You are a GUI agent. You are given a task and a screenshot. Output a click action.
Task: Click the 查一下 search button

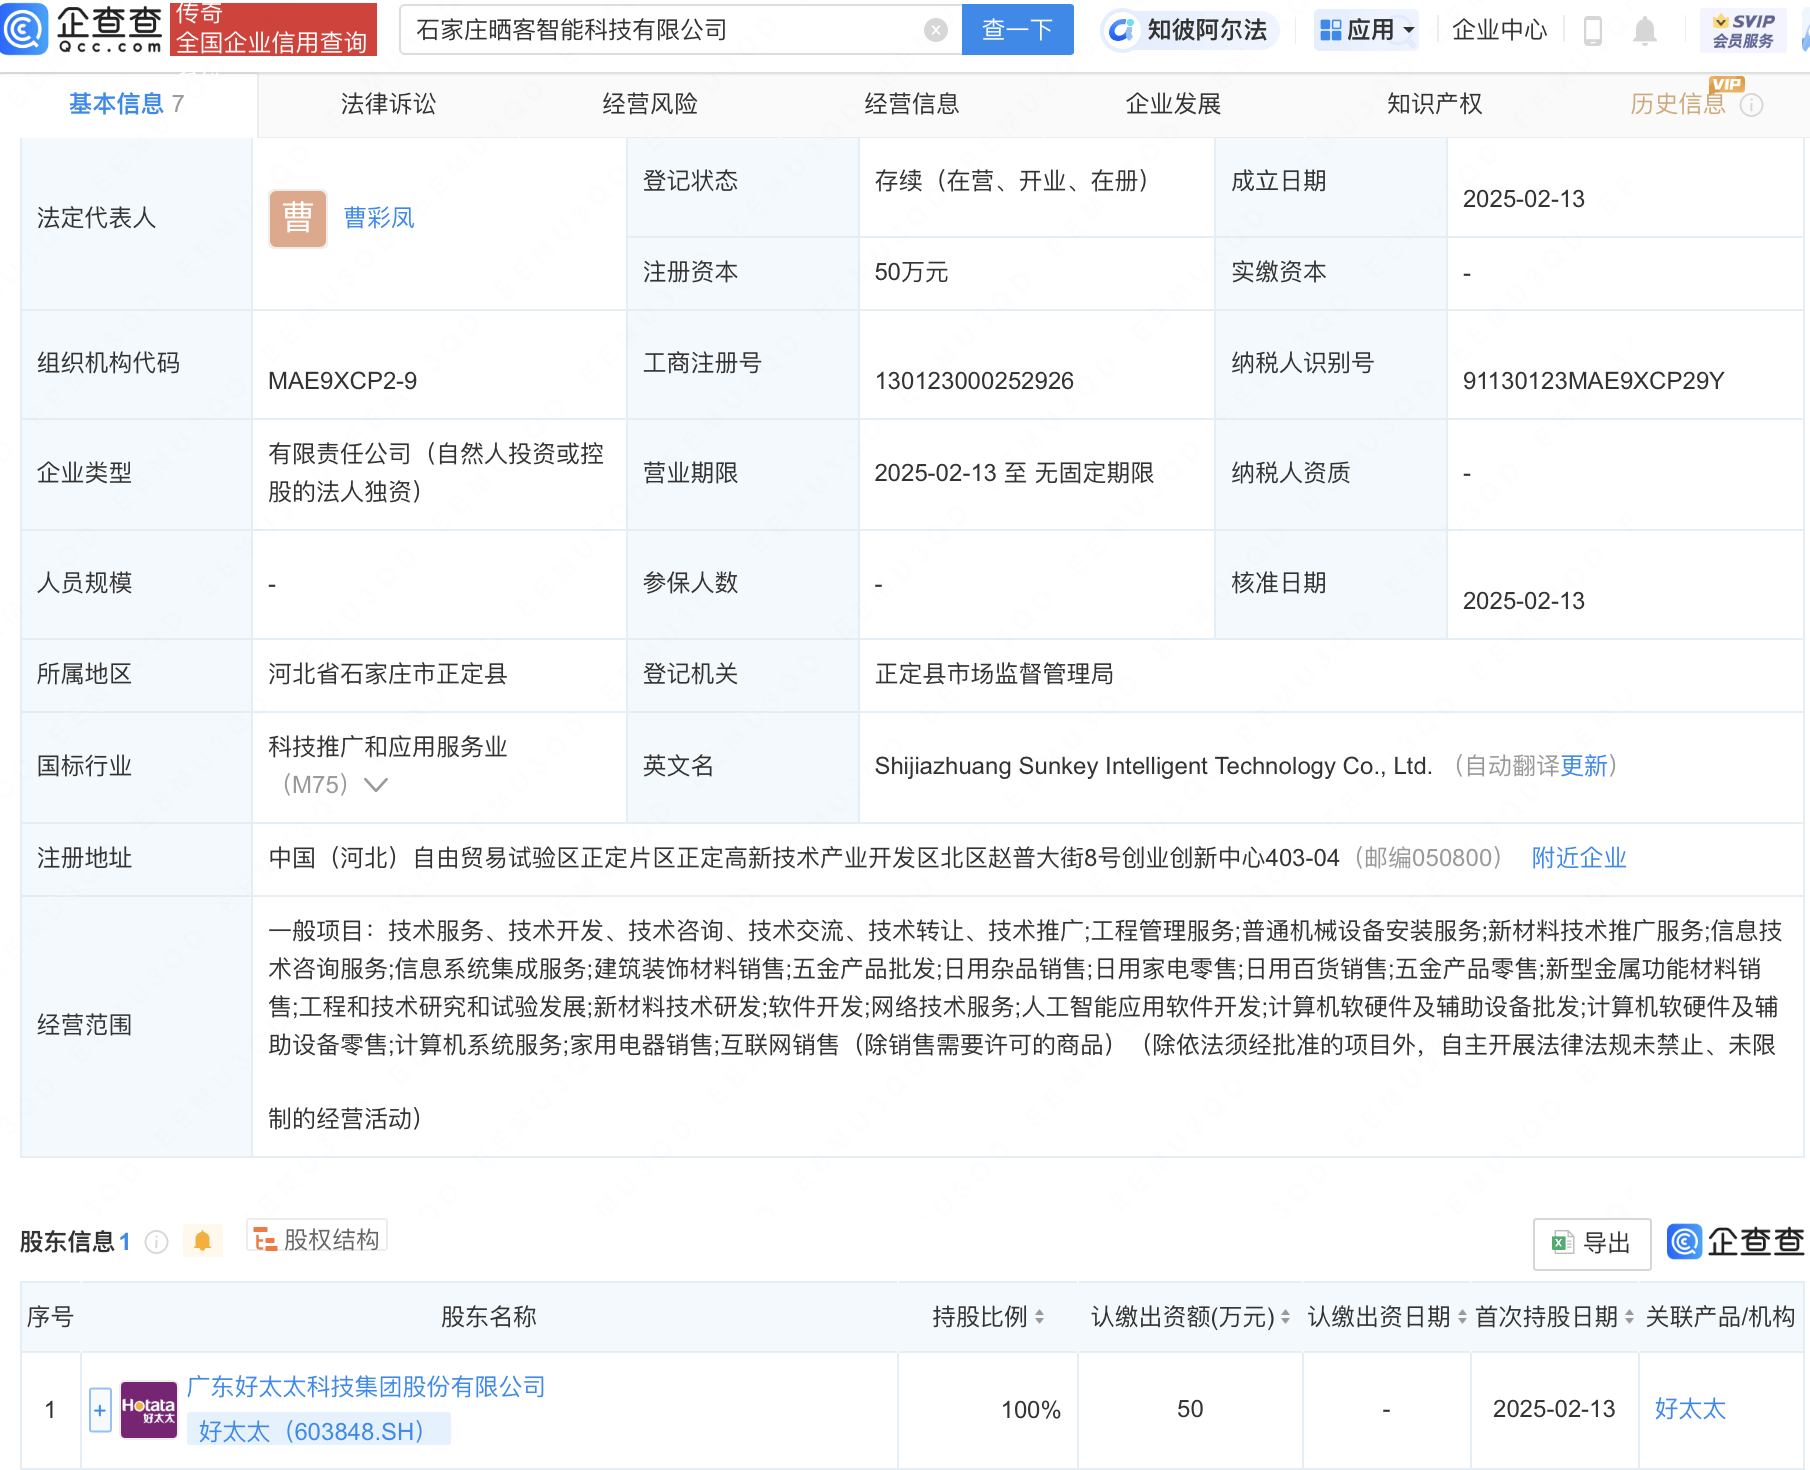(x=1017, y=30)
